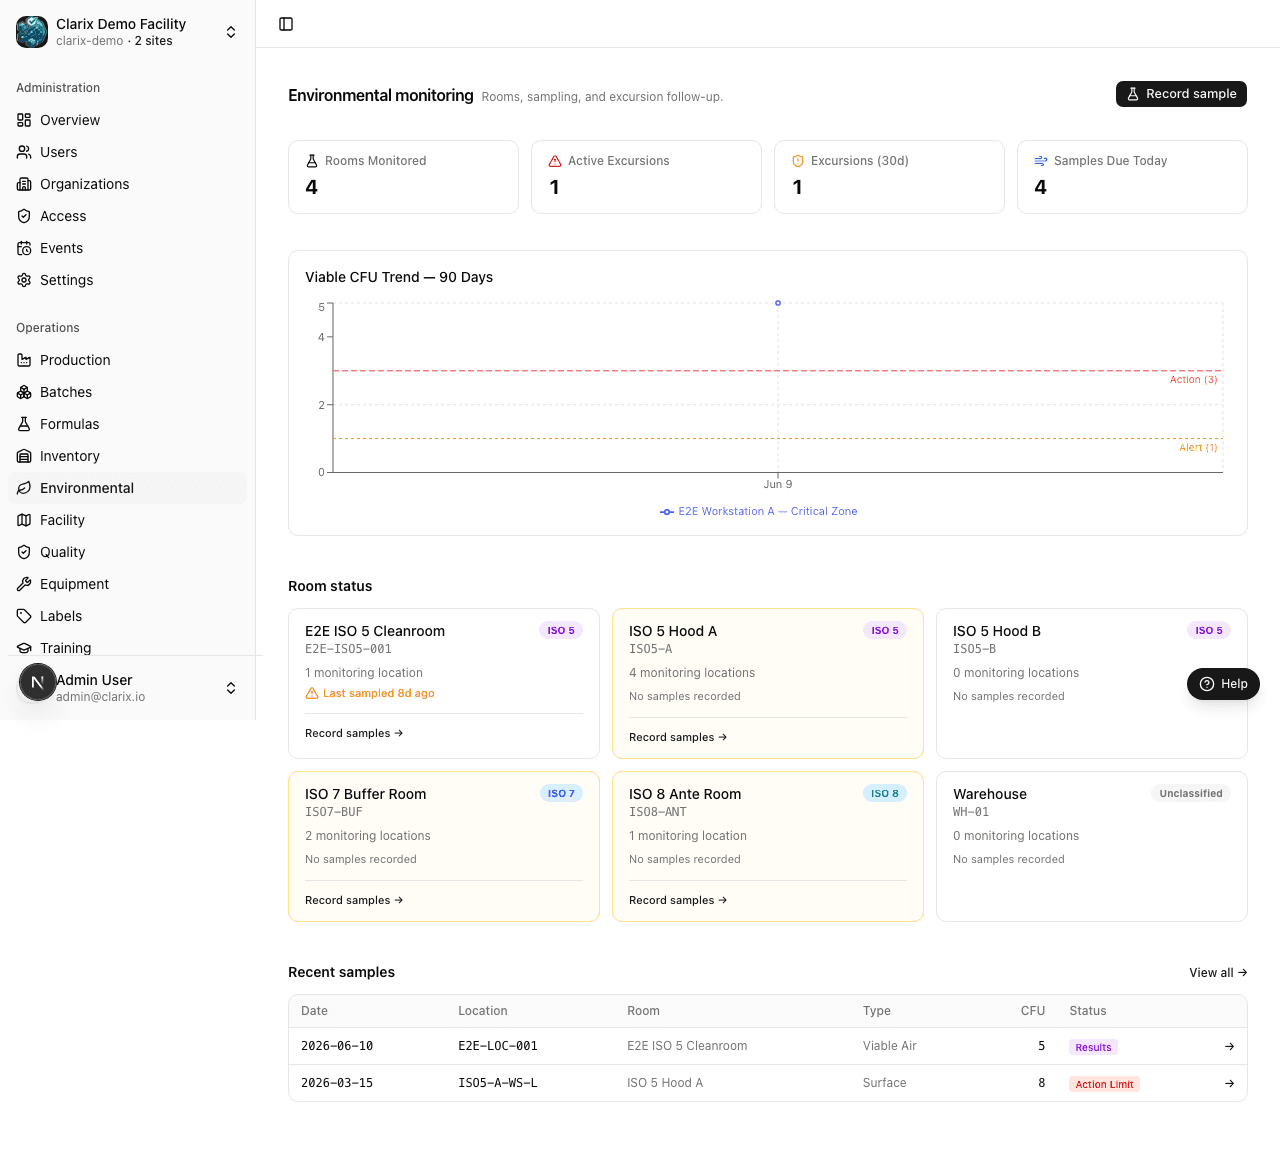Click the Samples Due Today icon
The width and height of the screenshot is (1280, 1158).
coord(1041,161)
